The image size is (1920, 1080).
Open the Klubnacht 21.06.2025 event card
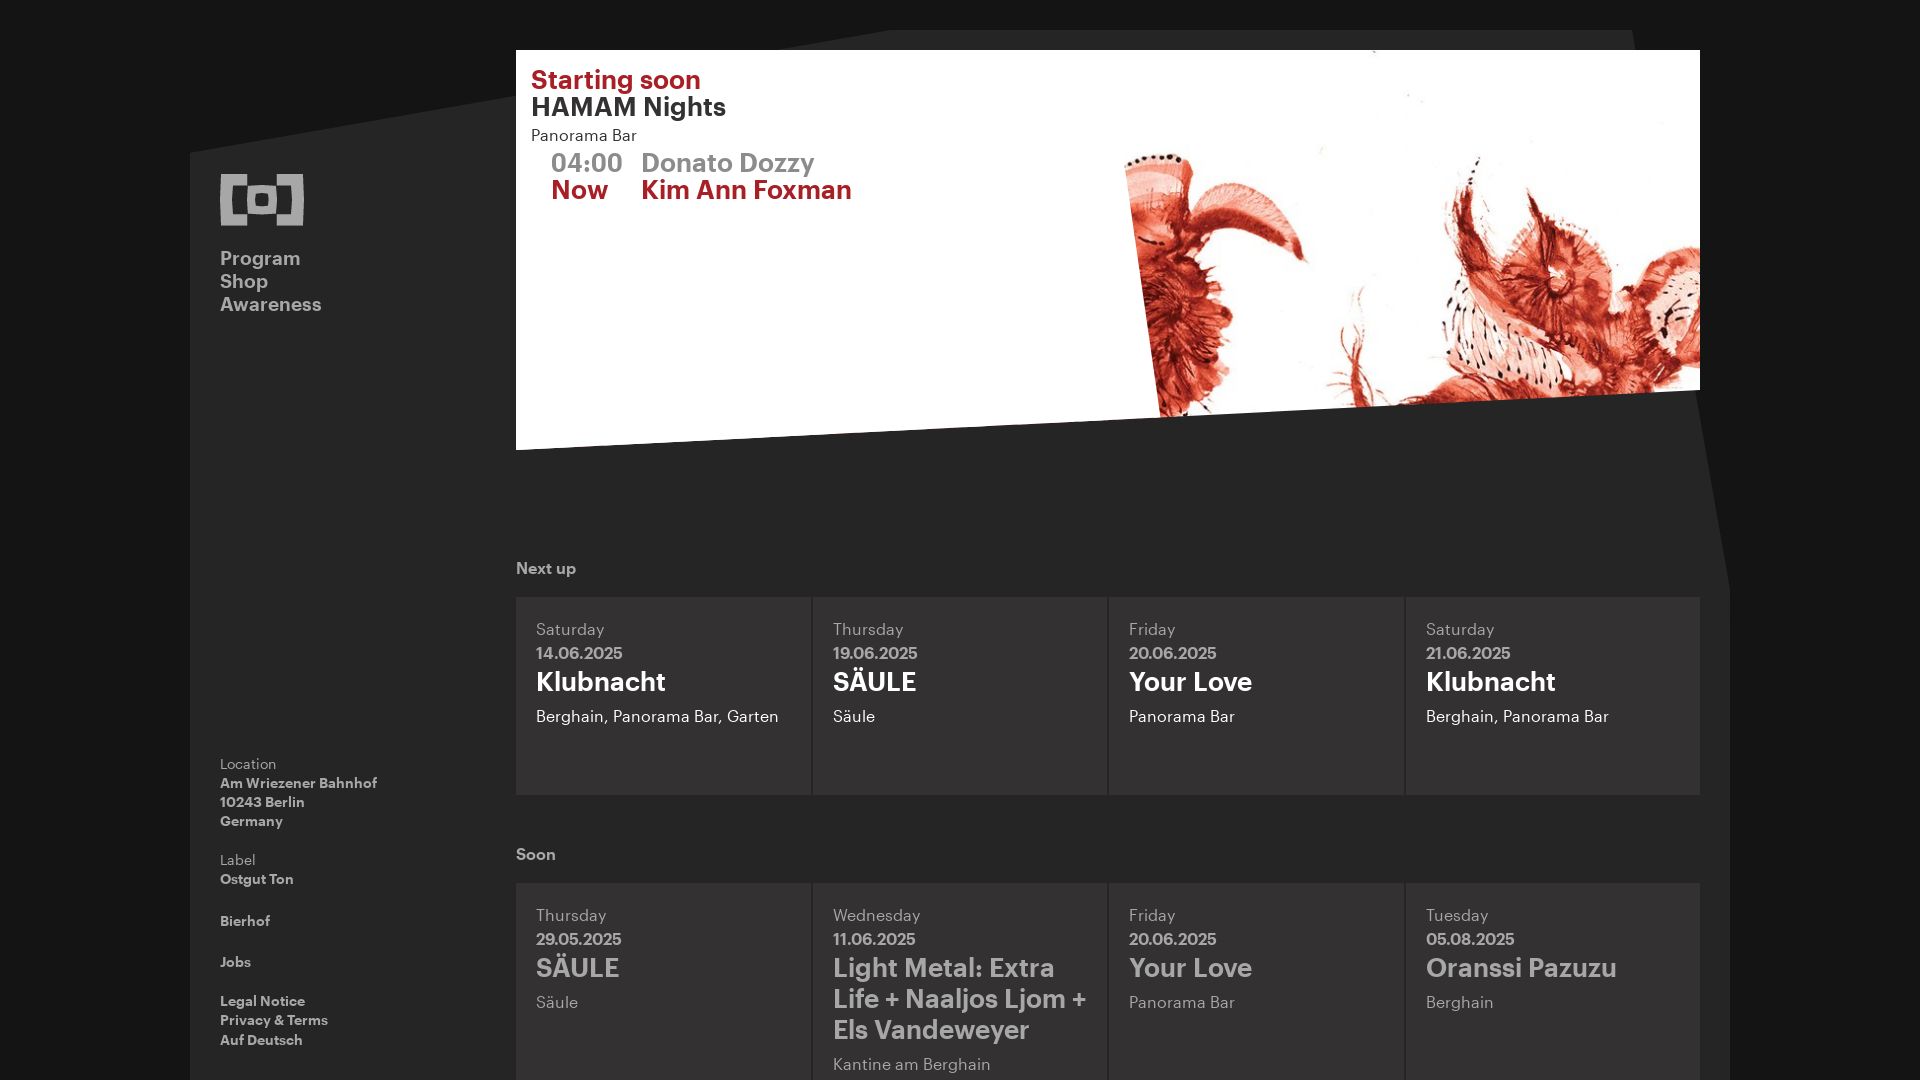[1552, 696]
